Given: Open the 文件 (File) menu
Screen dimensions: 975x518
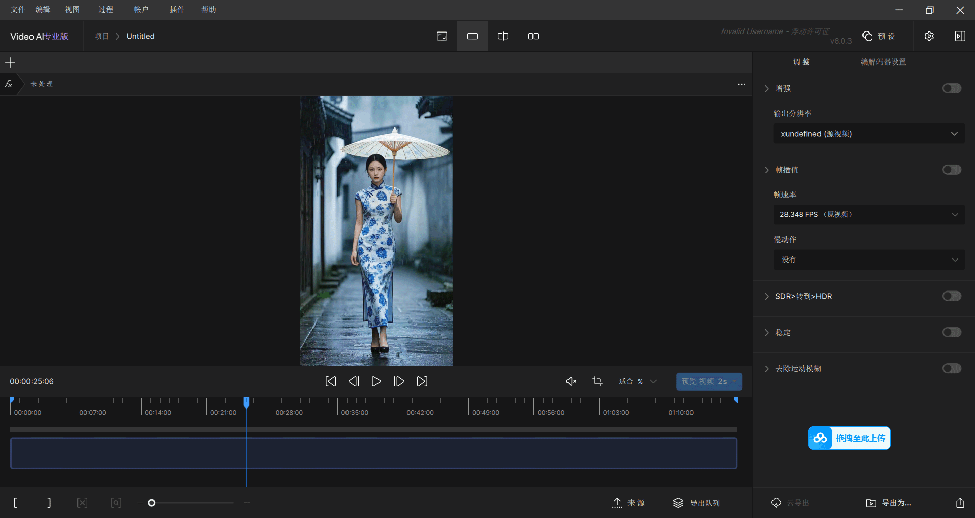Looking at the screenshot, I should (17, 9).
